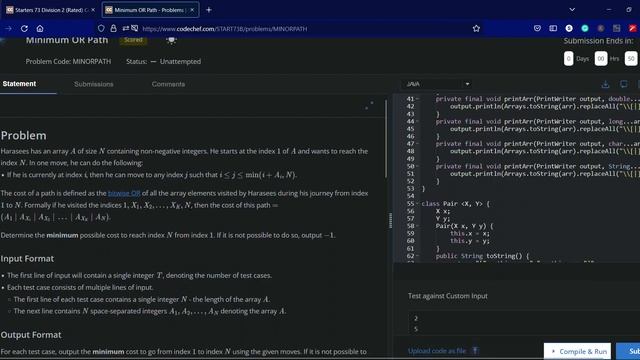Viewport: 640px width, 360px height.
Task: Click the Submission Ends In label
Action: click(x=599, y=41)
